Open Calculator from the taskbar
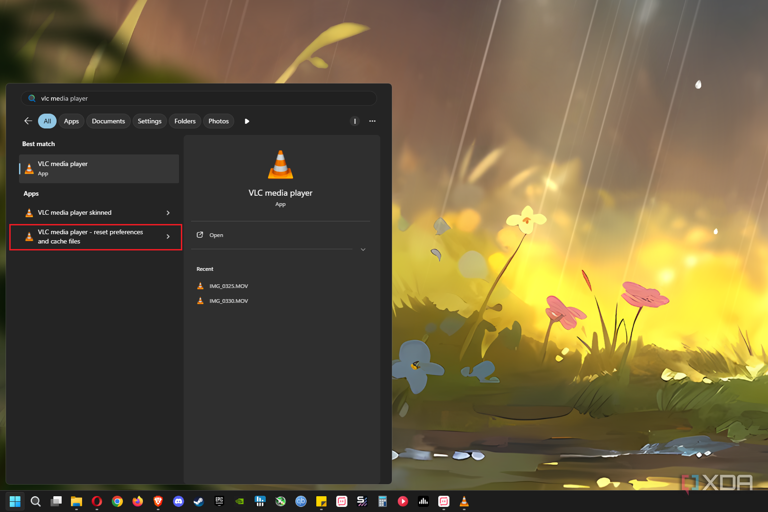 coord(383,501)
